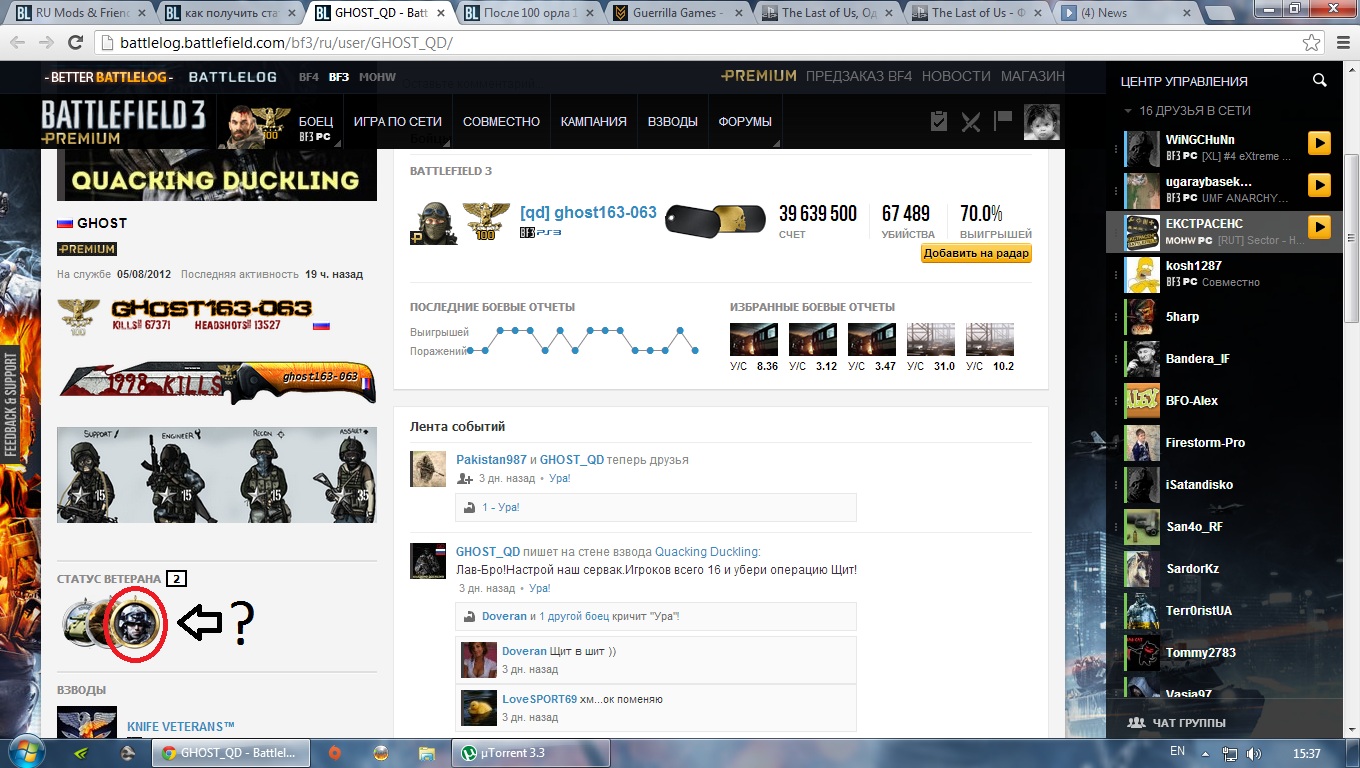The width and height of the screenshot is (1360, 768).
Task: Click the volume icon in system tray
Action: pyautogui.click(x=1254, y=753)
